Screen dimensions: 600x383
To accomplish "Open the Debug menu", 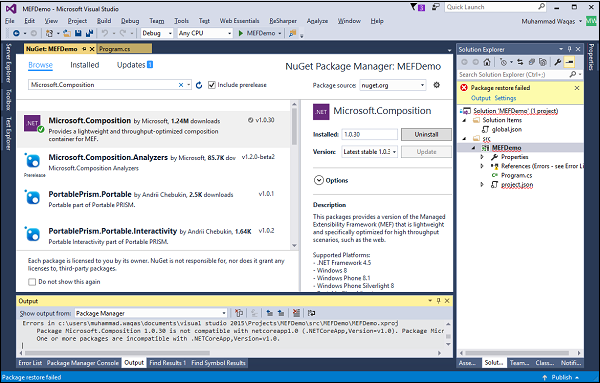I will tap(130, 21).
